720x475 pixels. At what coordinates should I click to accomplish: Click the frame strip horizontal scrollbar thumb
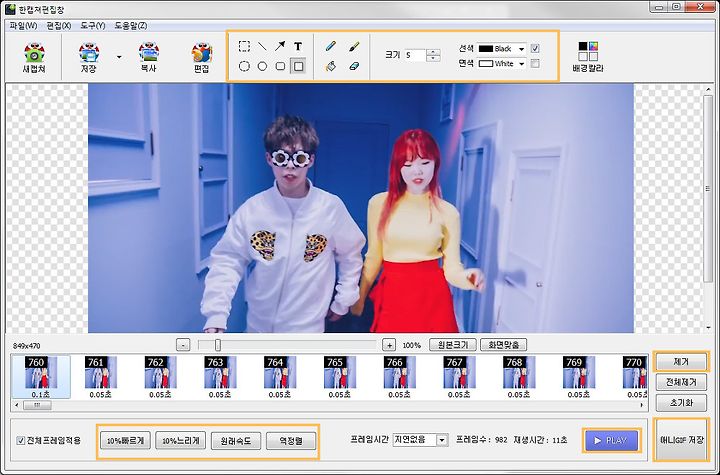(37, 405)
